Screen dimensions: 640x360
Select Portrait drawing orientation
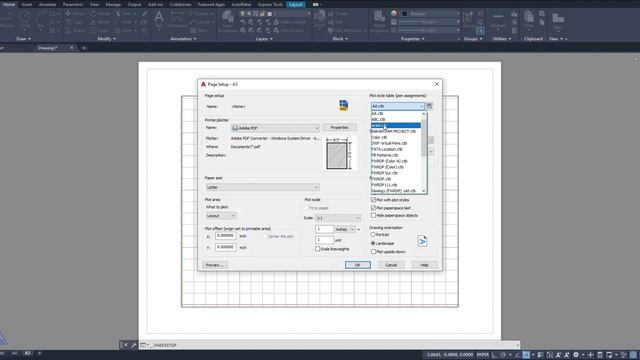[373, 235]
